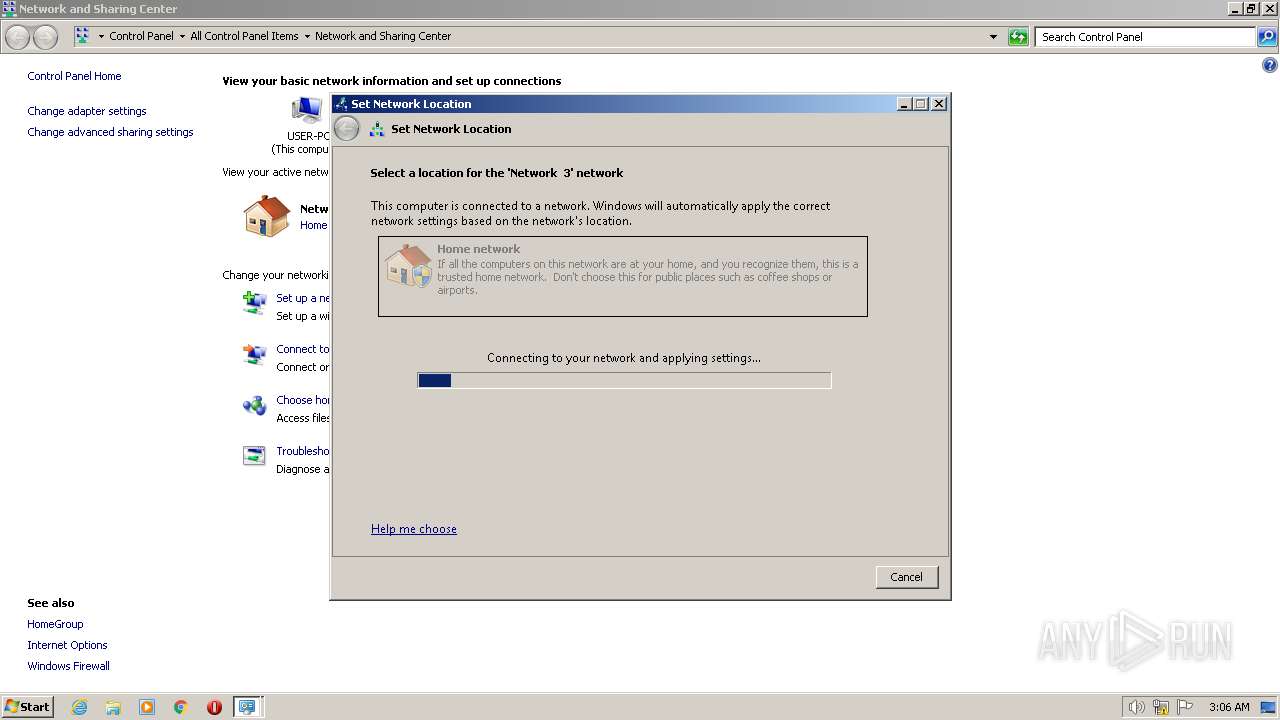Click the explorer Forward navigation button
The height and width of the screenshot is (720, 1280).
(45, 37)
